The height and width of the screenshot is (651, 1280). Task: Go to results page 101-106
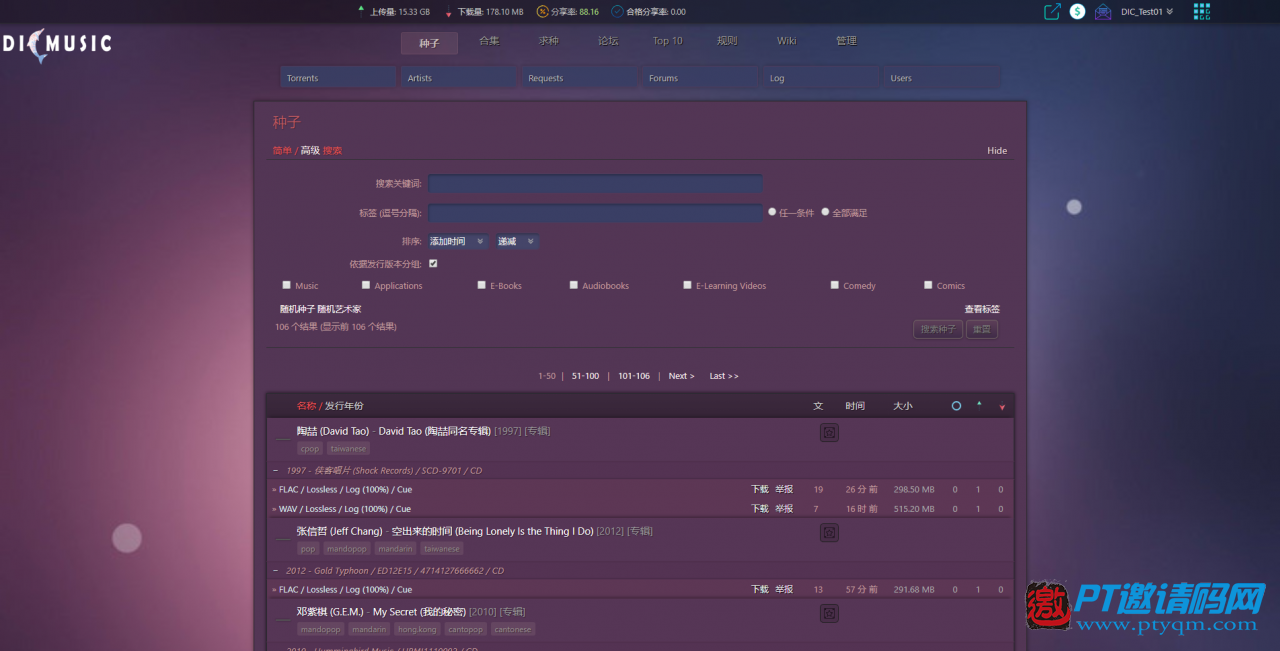pyautogui.click(x=634, y=376)
